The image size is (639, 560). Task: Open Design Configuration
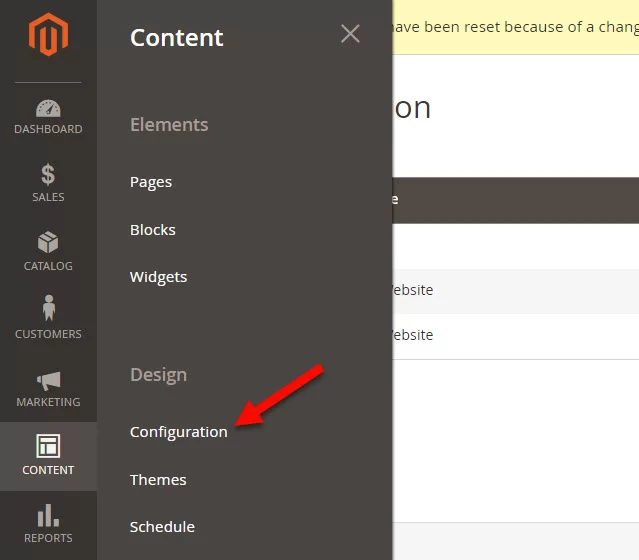[x=178, y=432]
